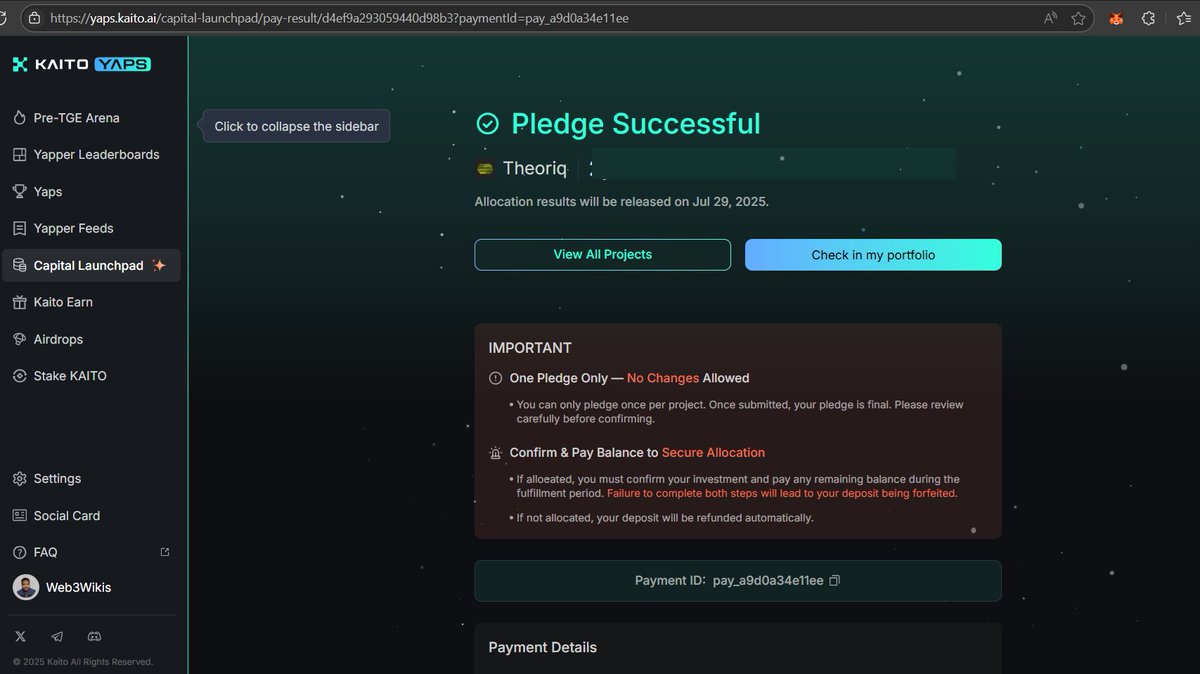
Task: Click the Payment ID value pay_a9d0a34e11ee
Action: [768, 580]
